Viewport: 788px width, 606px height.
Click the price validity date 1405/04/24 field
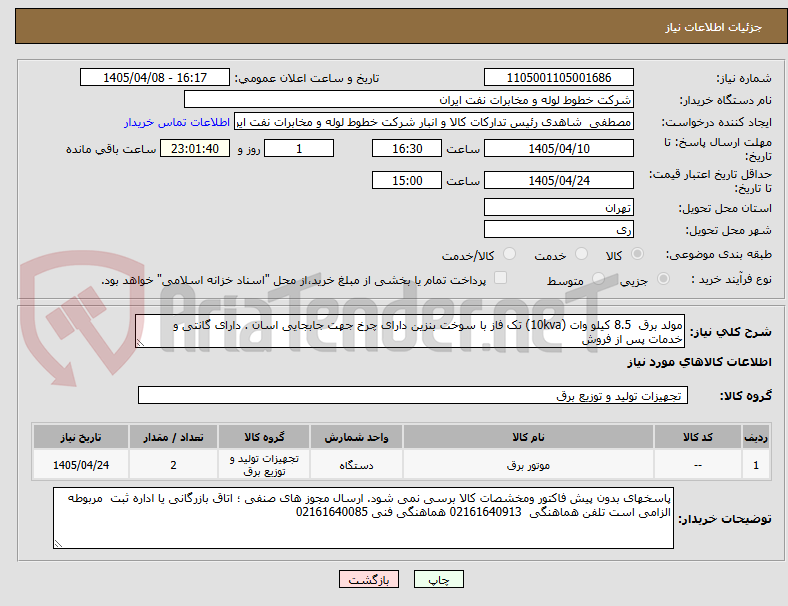558,180
